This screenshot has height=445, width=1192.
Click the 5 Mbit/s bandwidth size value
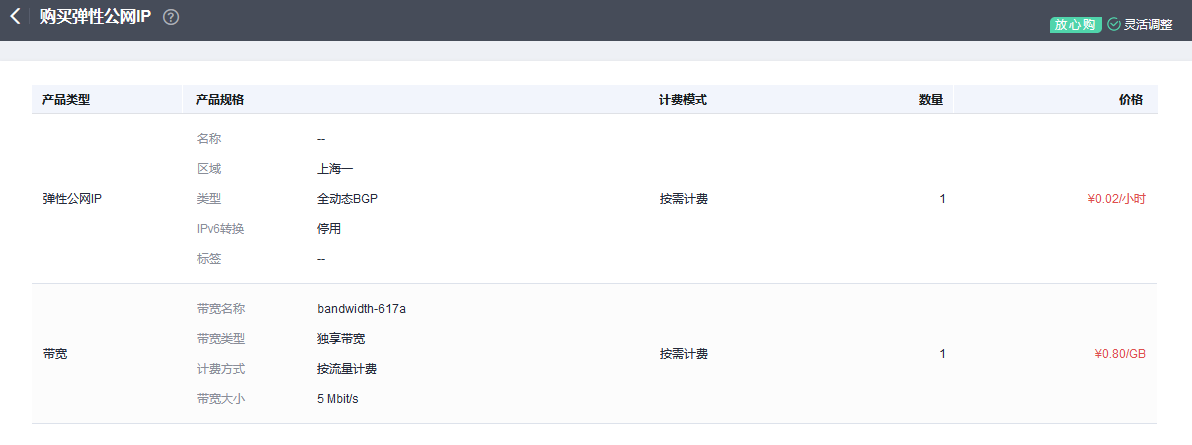coord(337,399)
